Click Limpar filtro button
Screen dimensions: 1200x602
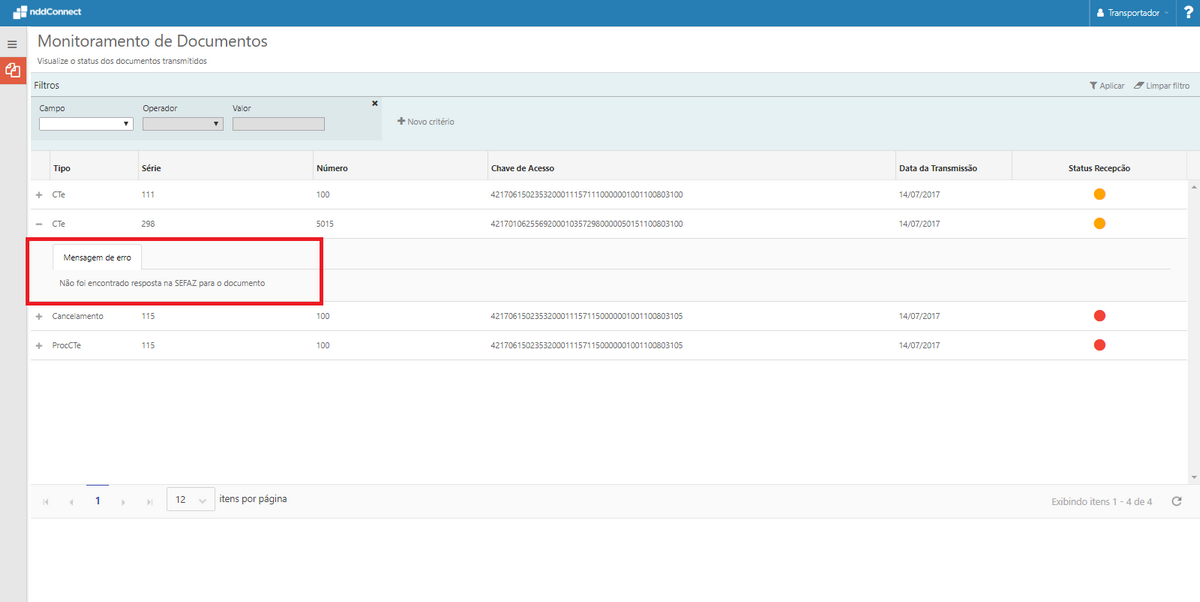click(1161, 86)
